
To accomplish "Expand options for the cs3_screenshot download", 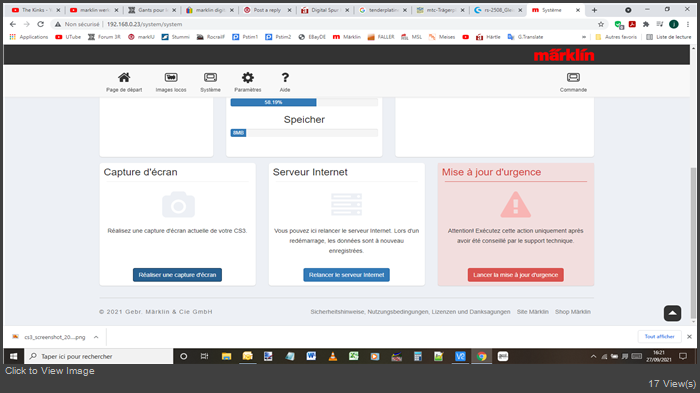I will coord(96,337).
